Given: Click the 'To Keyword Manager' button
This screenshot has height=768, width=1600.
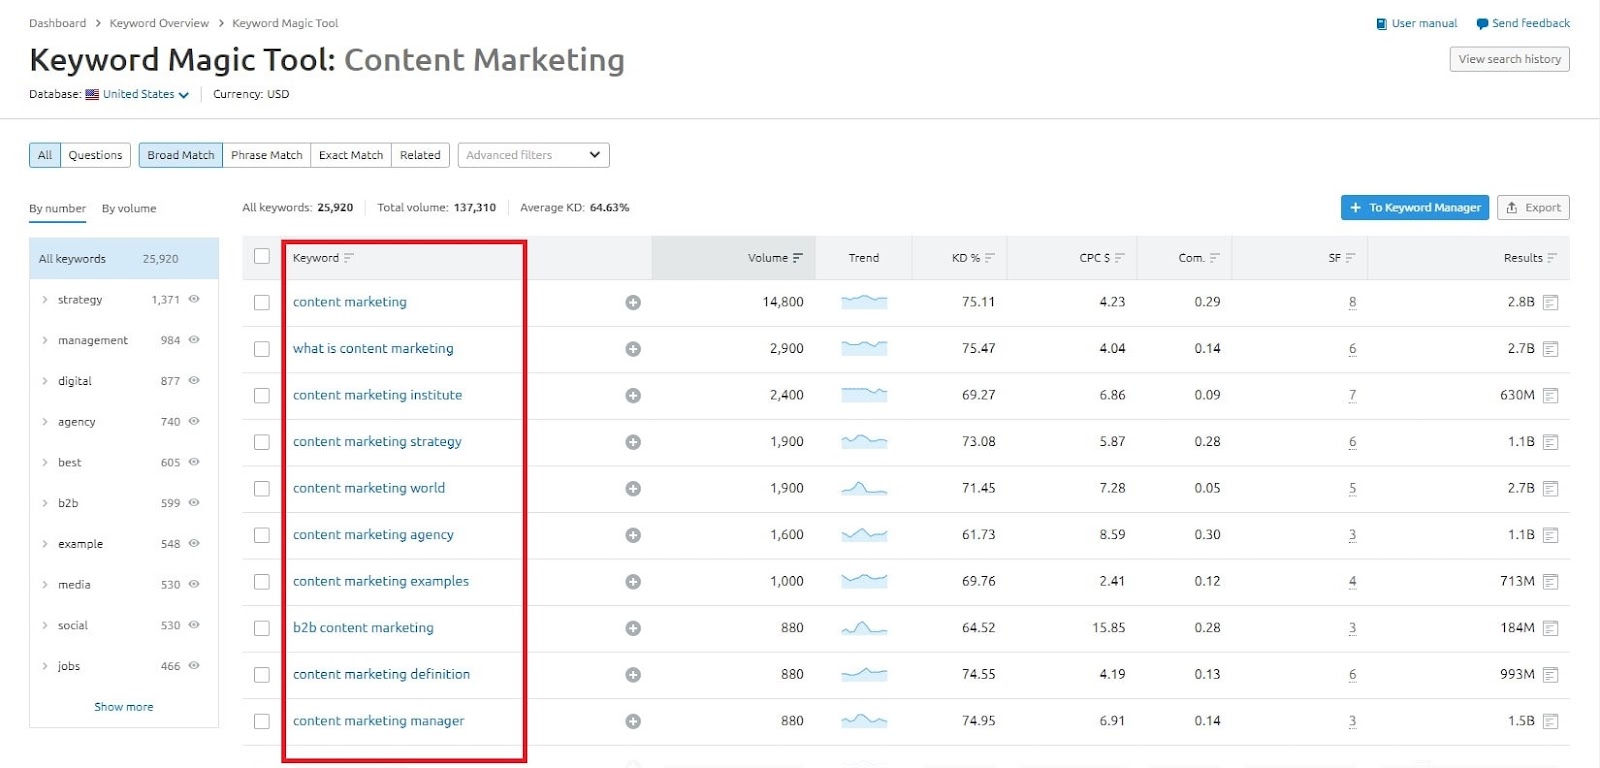Looking at the screenshot, I should pyautogui.click(x=1414, y=208).
